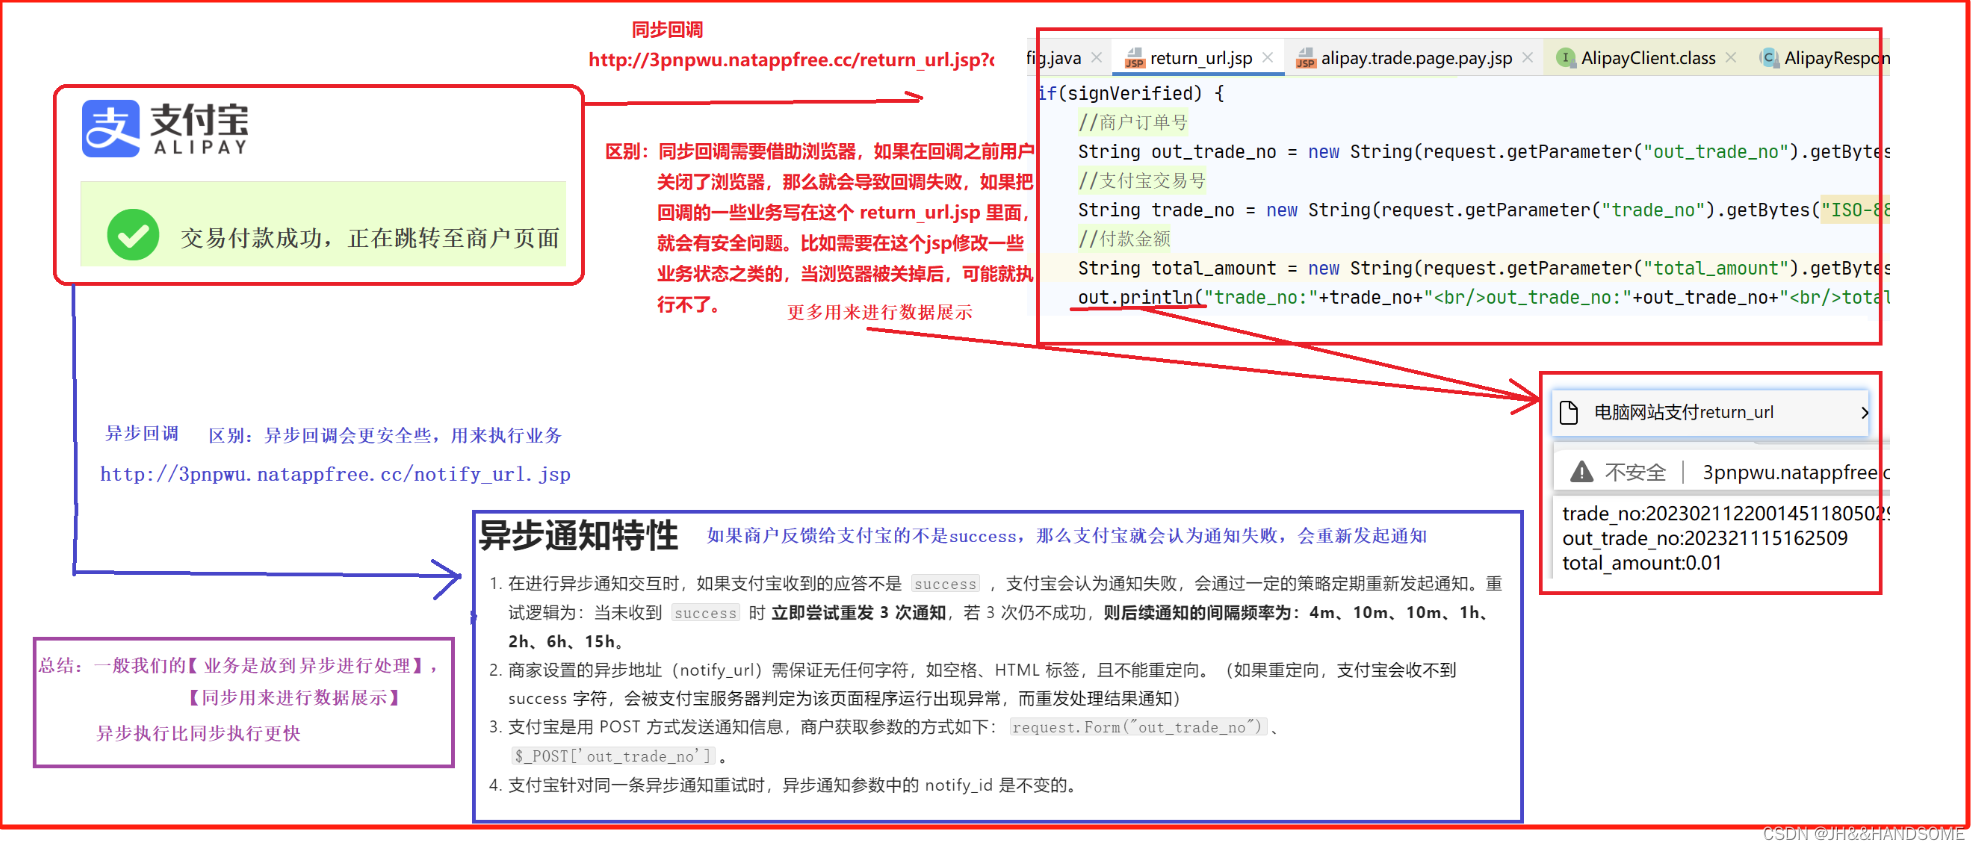Click the code line 'String total_amount'
This screenshot has width=1980, height=850.
[x=1483, y=268]
